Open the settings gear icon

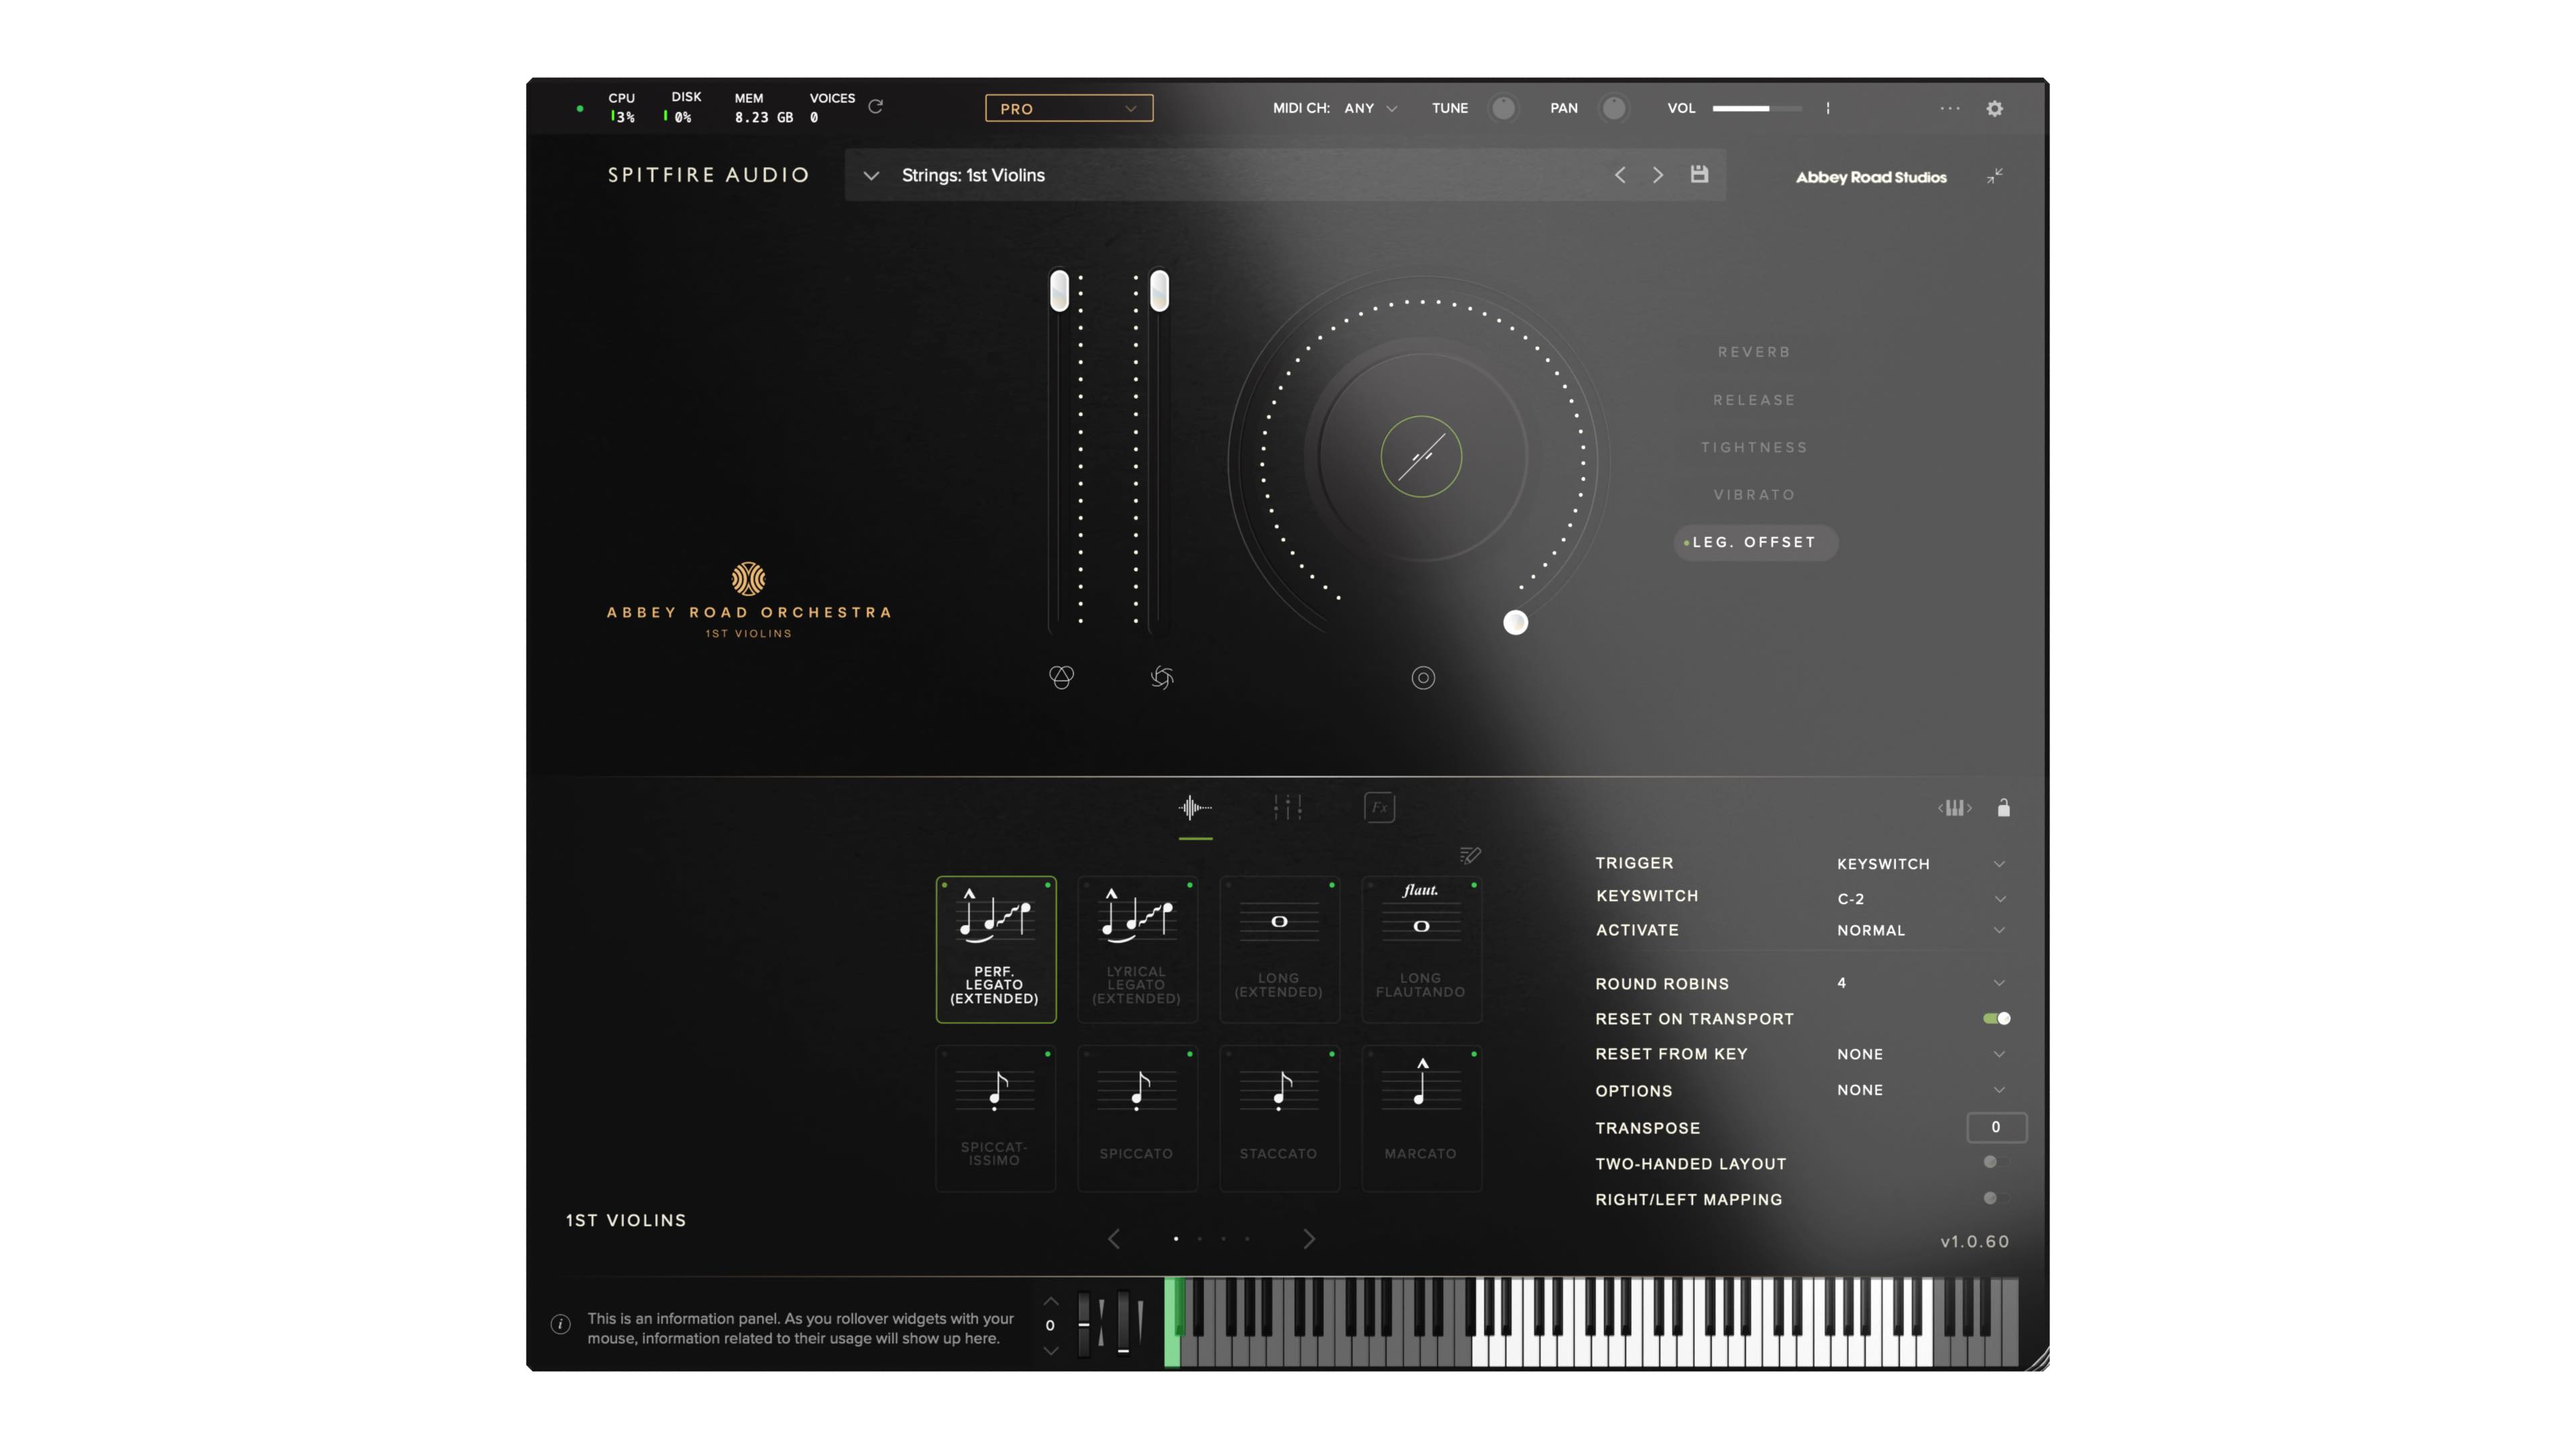pos(1994,108)
